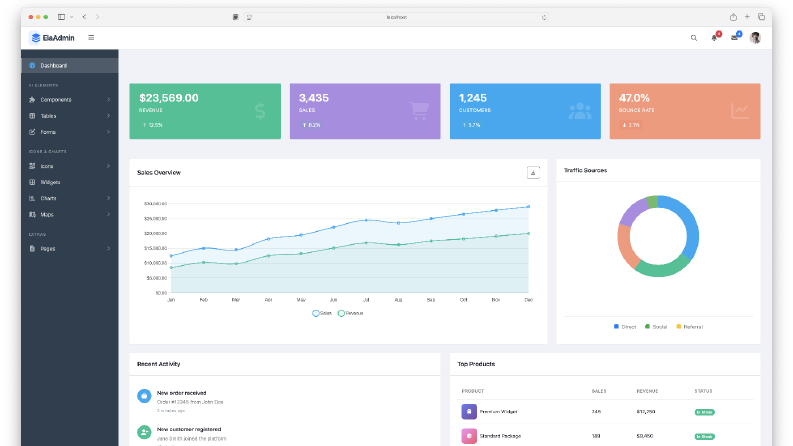Screen dimensions: 793x446
Task: Click the Pages document icon
Action: (x=32, y=249)
